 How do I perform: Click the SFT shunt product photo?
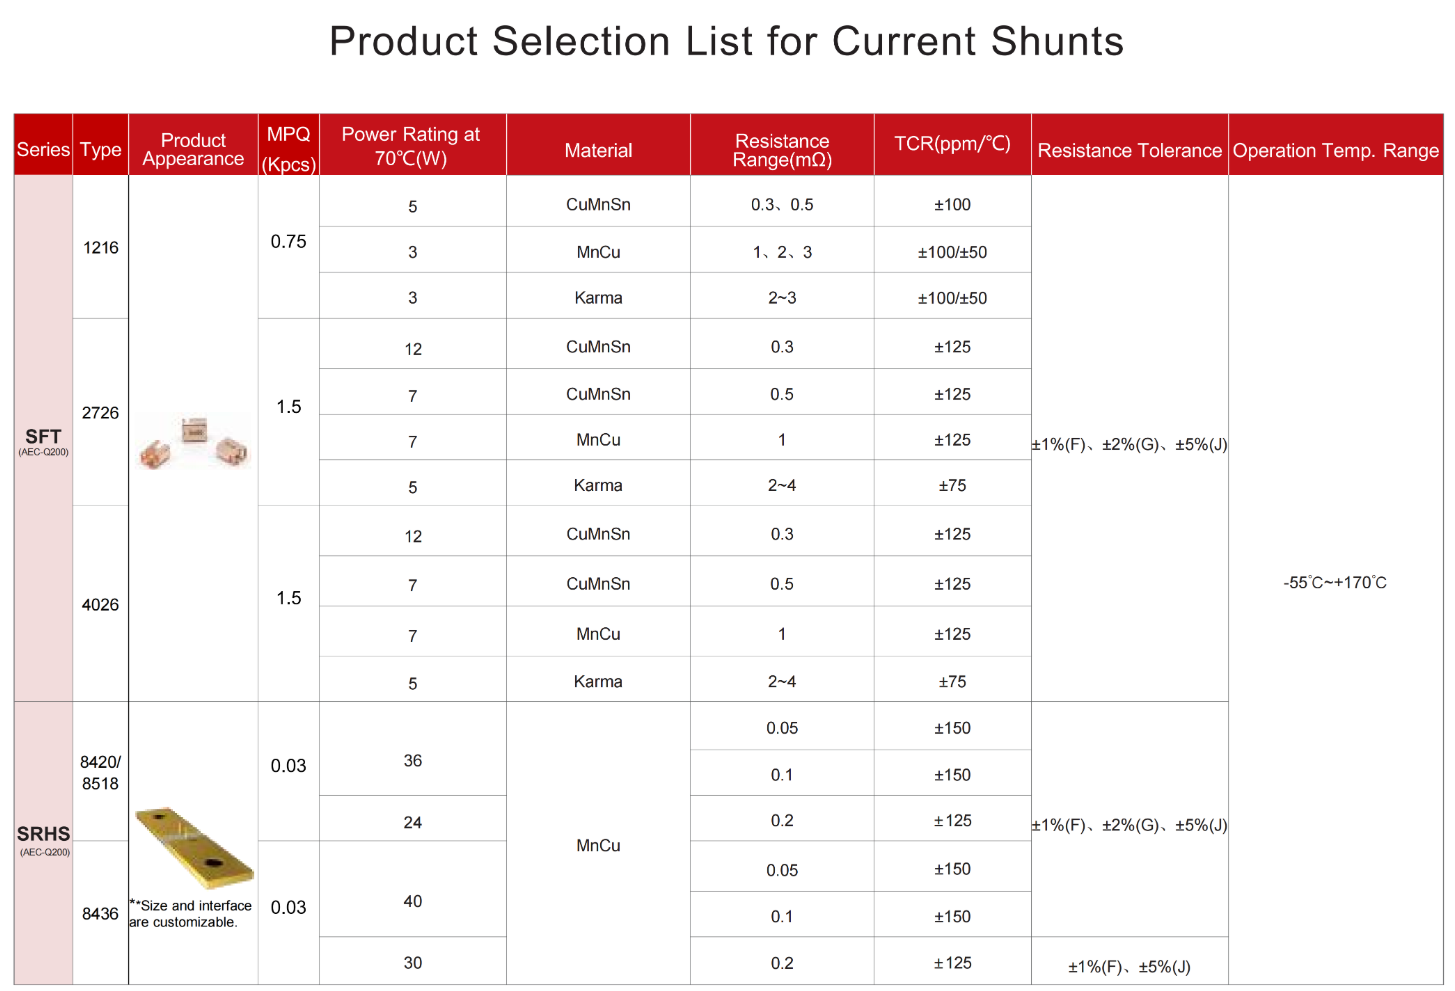[x=194, y=442]
